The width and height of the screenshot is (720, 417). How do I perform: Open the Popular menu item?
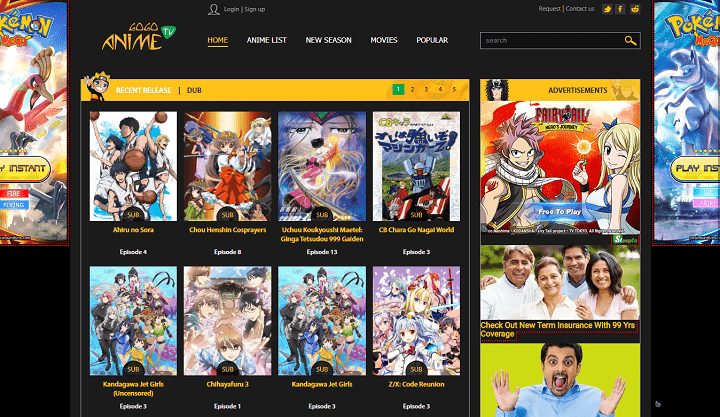(x=432, y=40)
